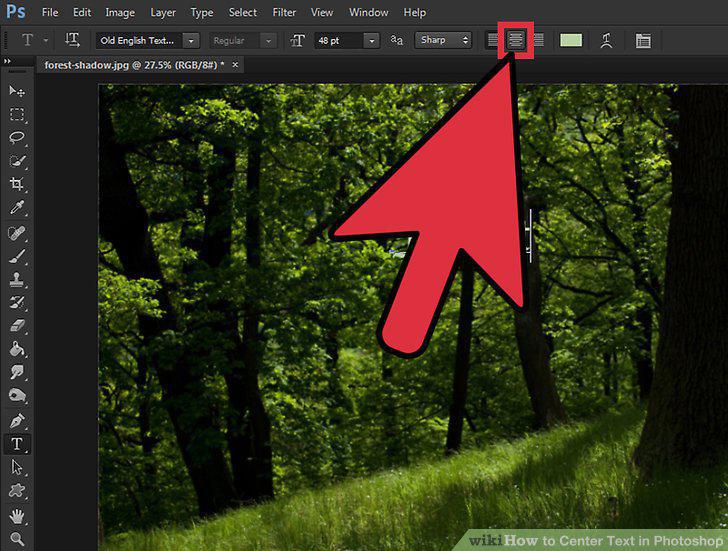Select the Move tool

pos(17,91)
